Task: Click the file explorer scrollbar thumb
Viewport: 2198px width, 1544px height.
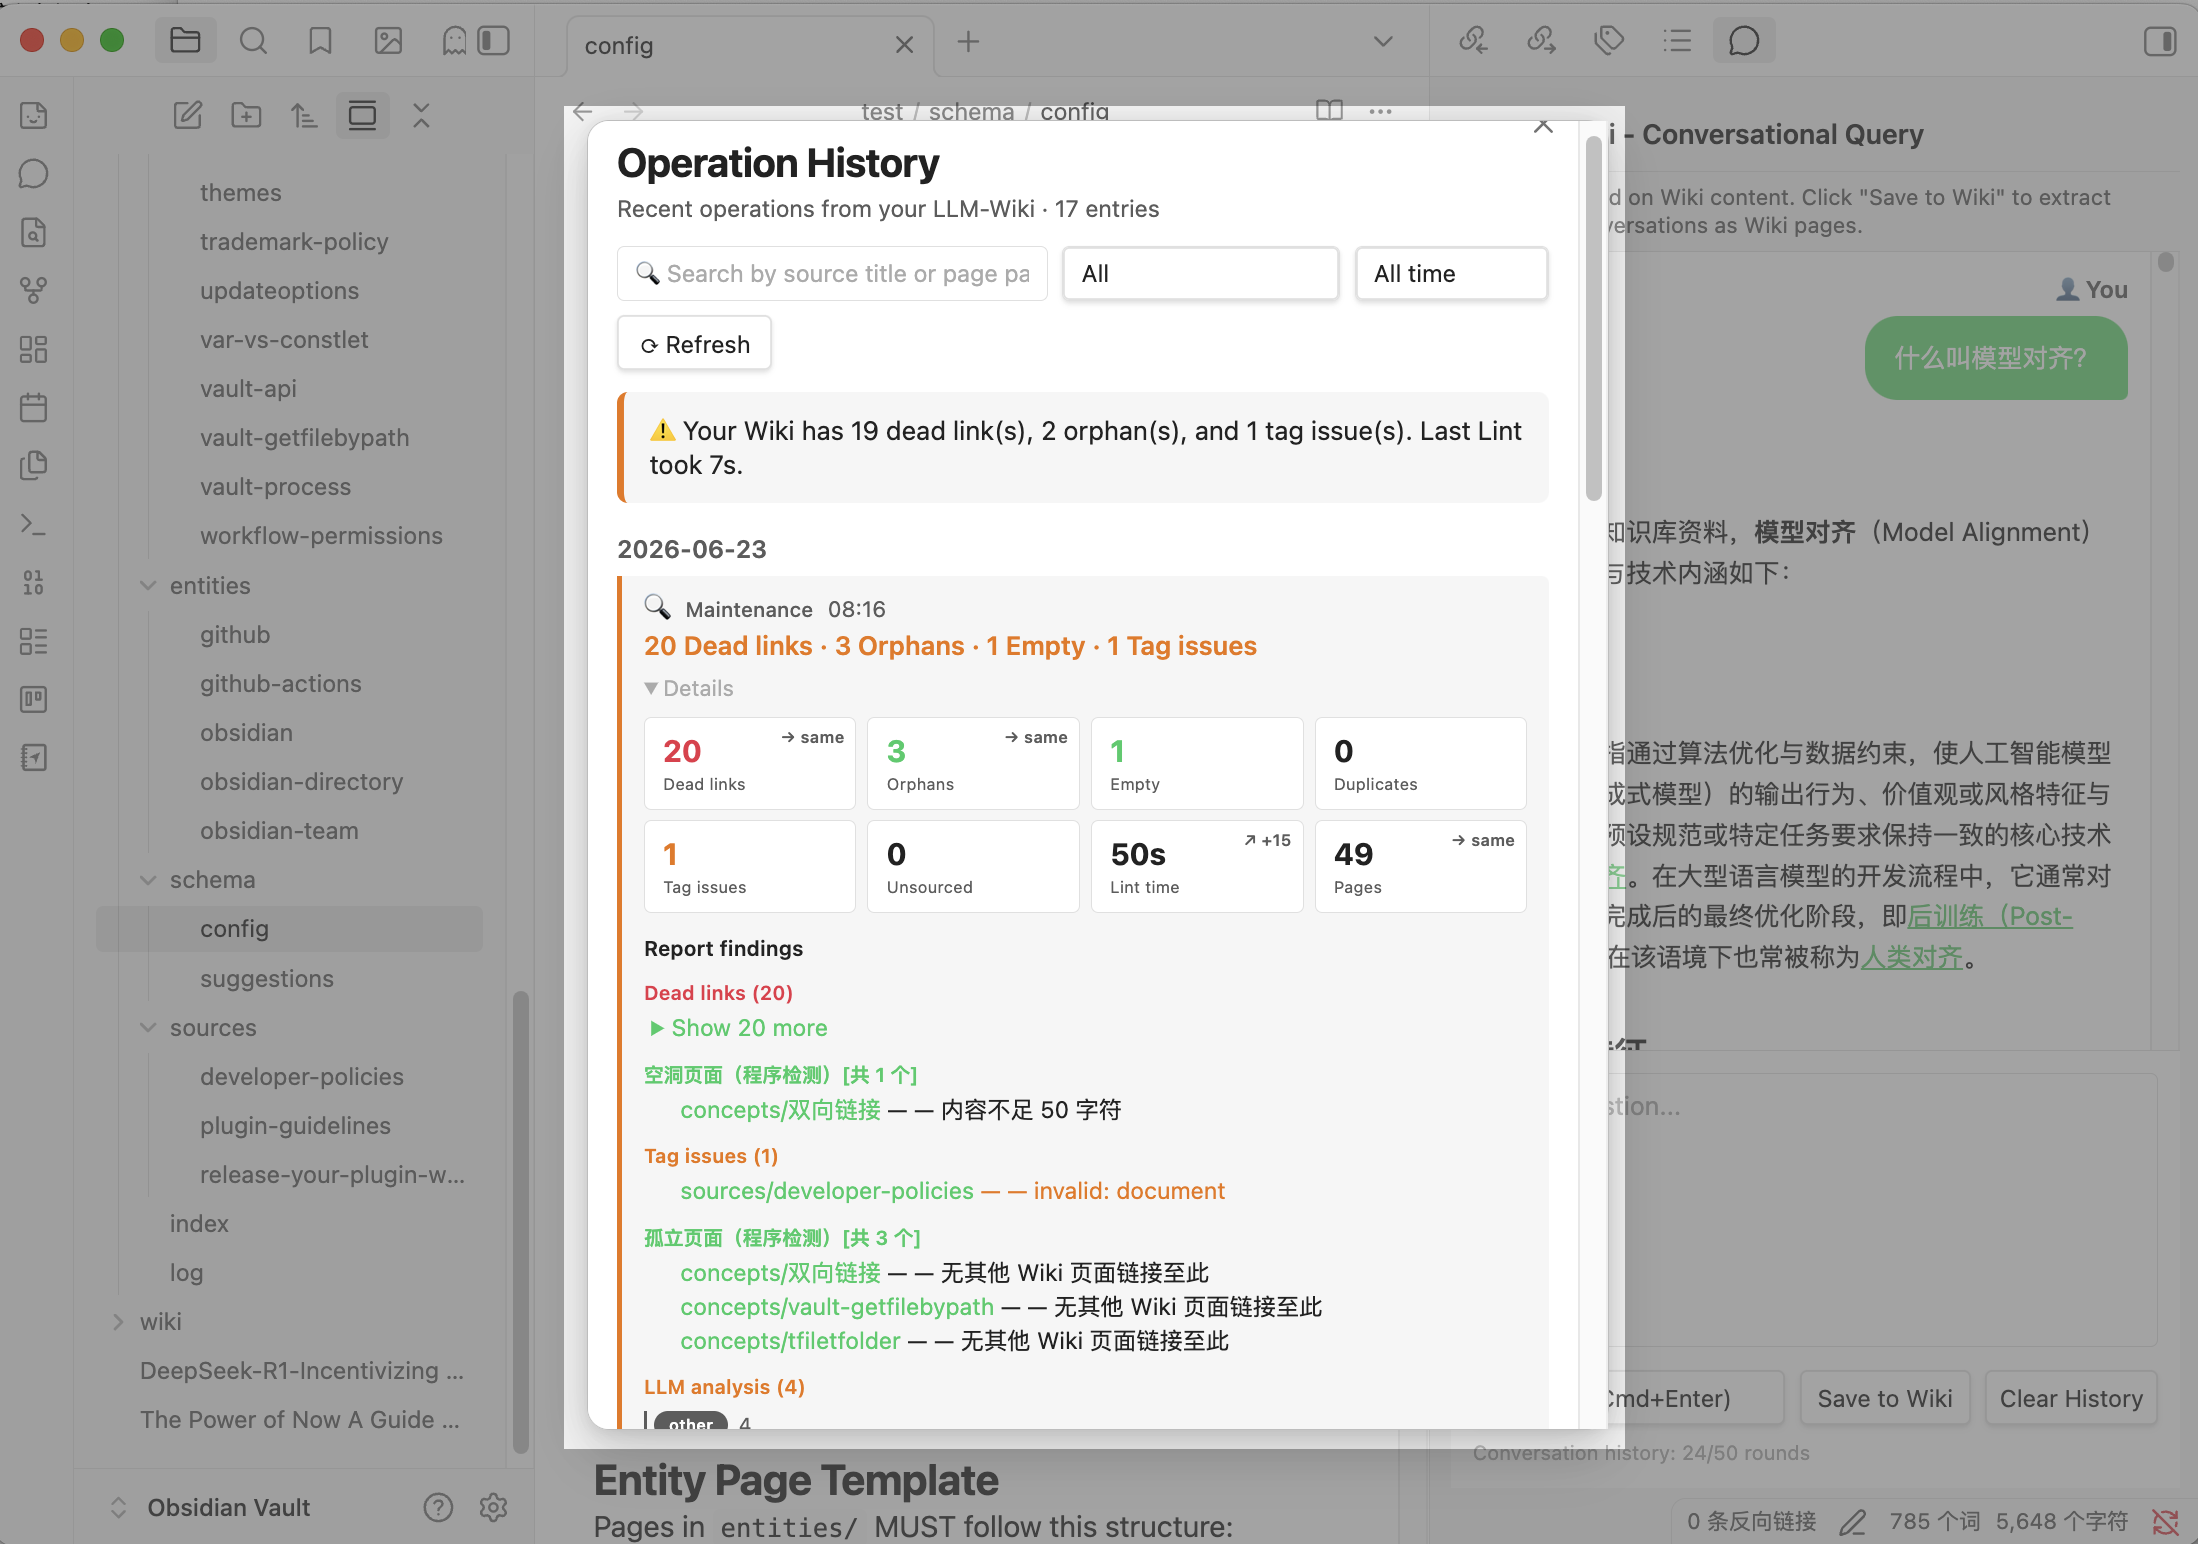Action: 520,1220
